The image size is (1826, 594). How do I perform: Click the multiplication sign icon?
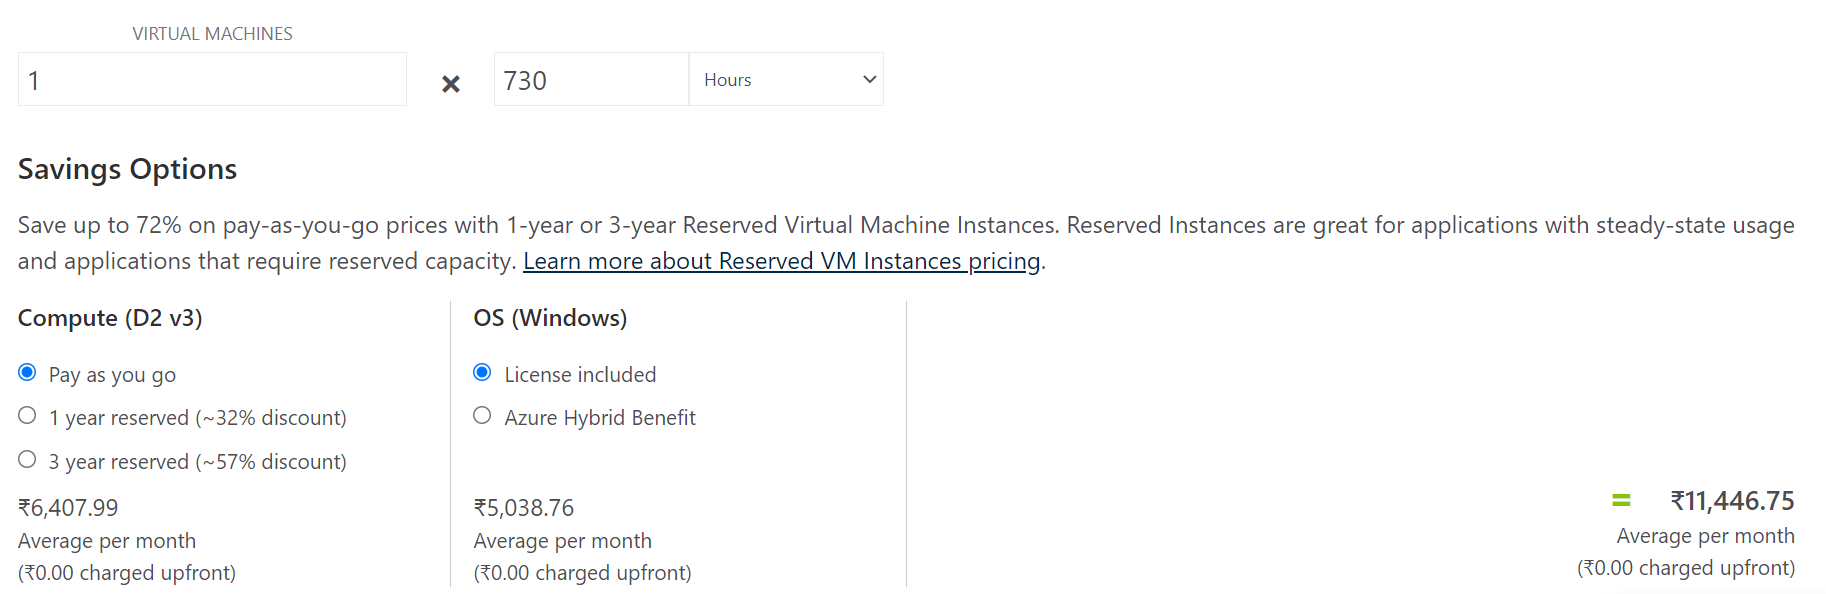[451, 84]
